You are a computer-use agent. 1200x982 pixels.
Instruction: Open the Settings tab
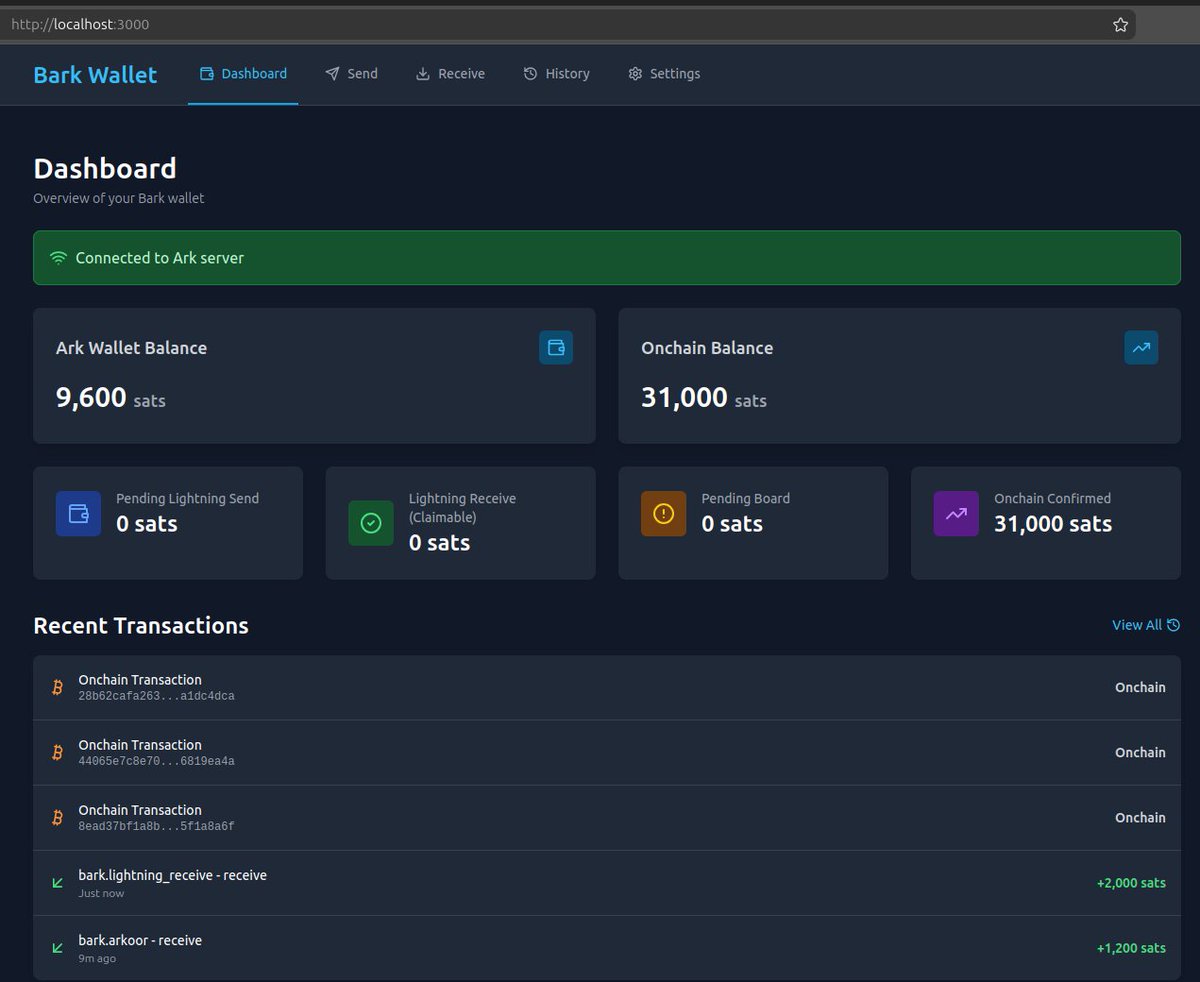664,74
